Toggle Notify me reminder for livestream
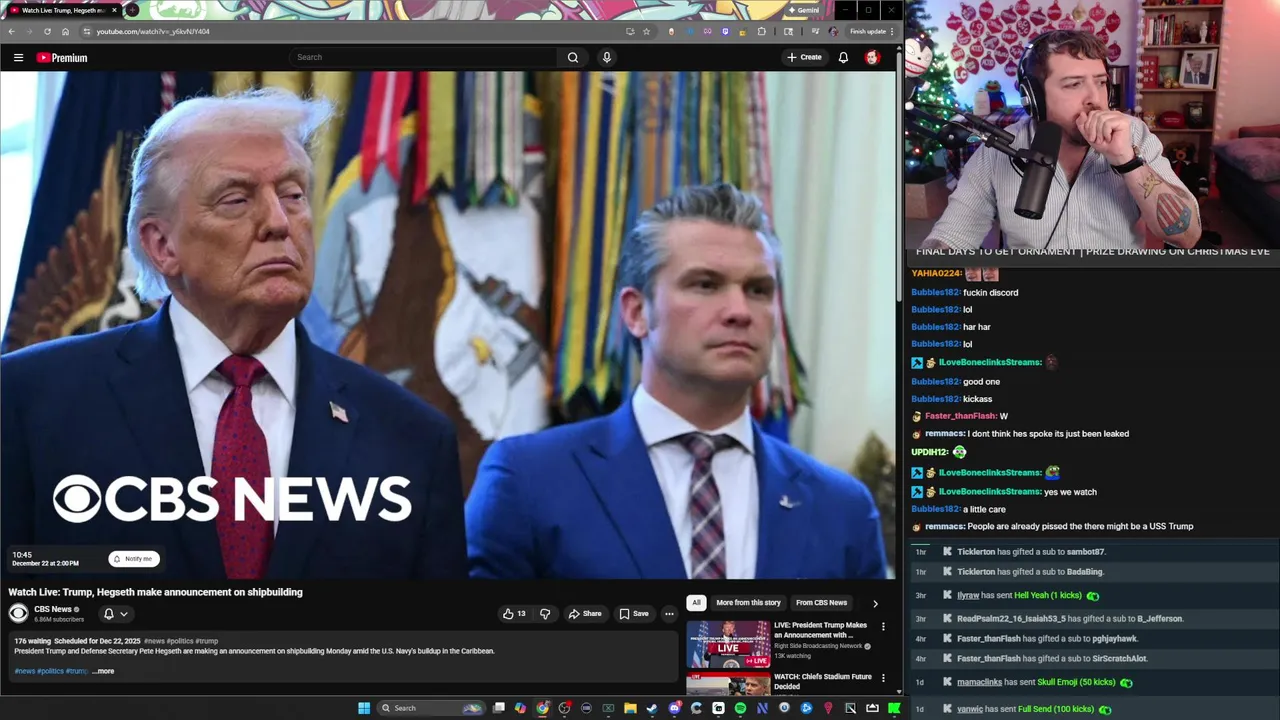The image size is (1280, 720). (134, 559)
